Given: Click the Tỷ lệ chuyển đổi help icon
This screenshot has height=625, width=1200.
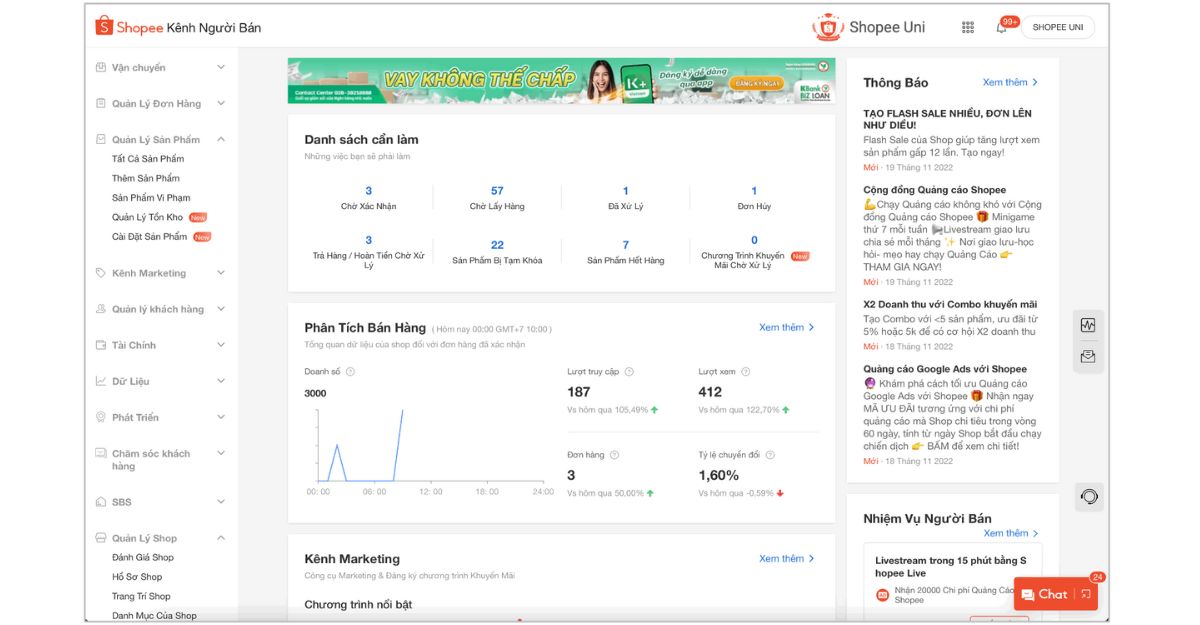Looking at the screenshot, I should [x=770, y=455].
